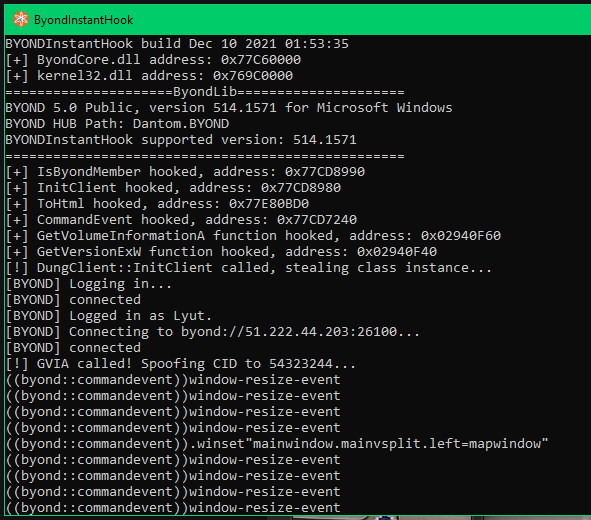Click the supported version 514.1571 line
The image size is (591, 520).
click(x=181, y=140)
